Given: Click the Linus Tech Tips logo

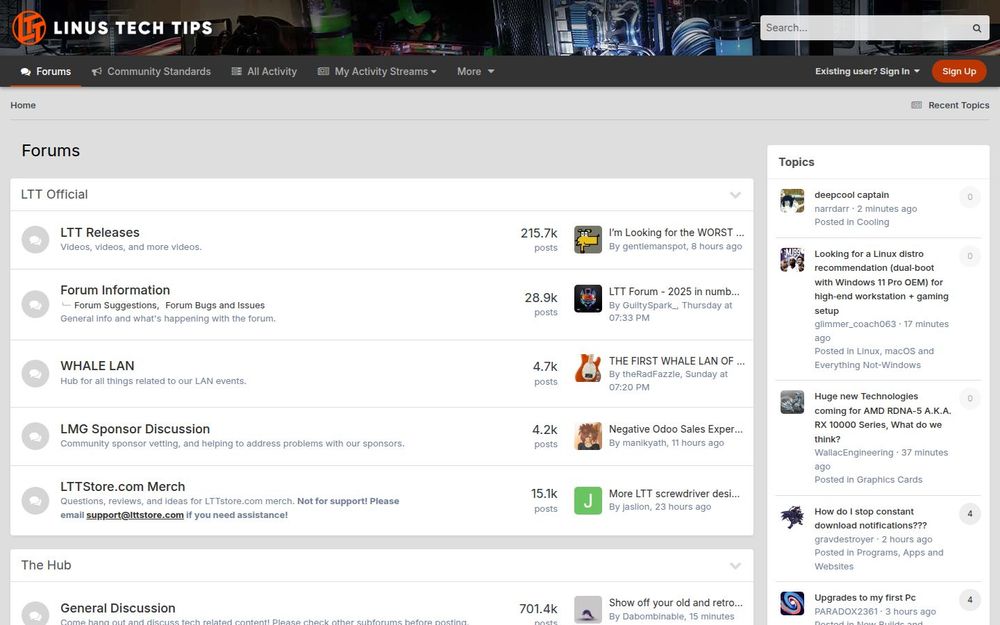Looking at the screenshot, I should coord(112,27).
